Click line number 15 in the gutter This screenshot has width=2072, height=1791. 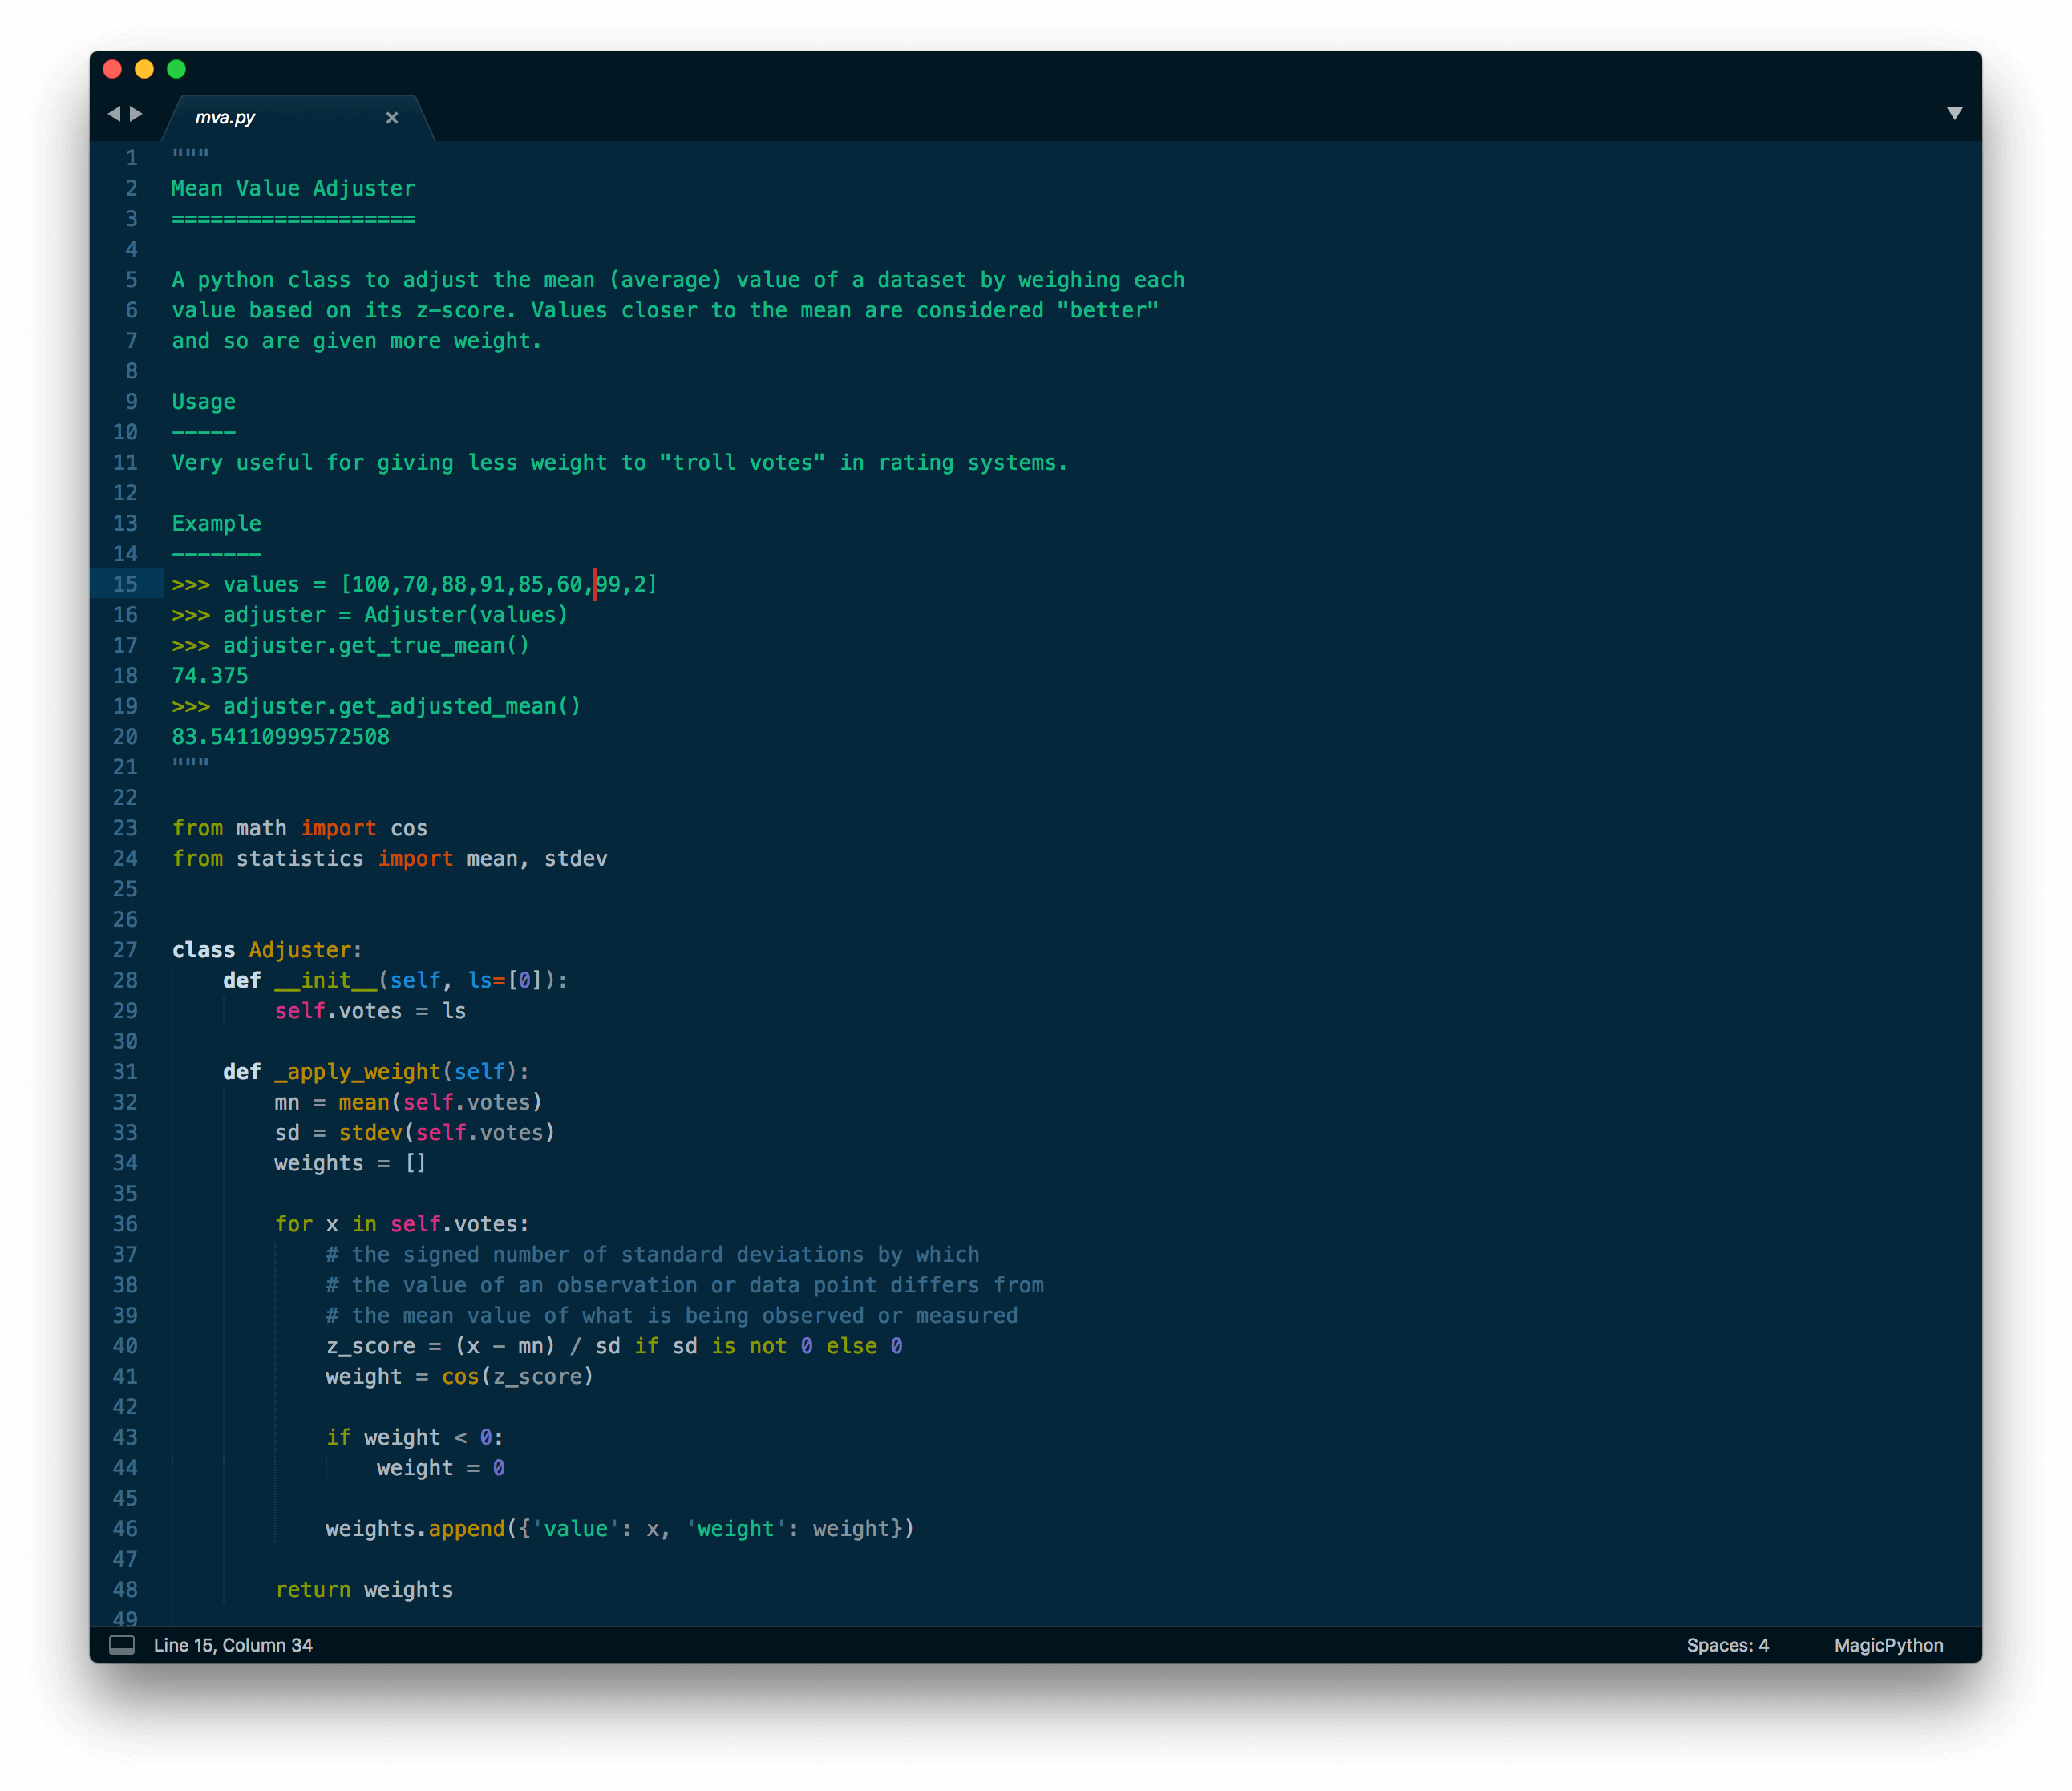tap(125, 584)
